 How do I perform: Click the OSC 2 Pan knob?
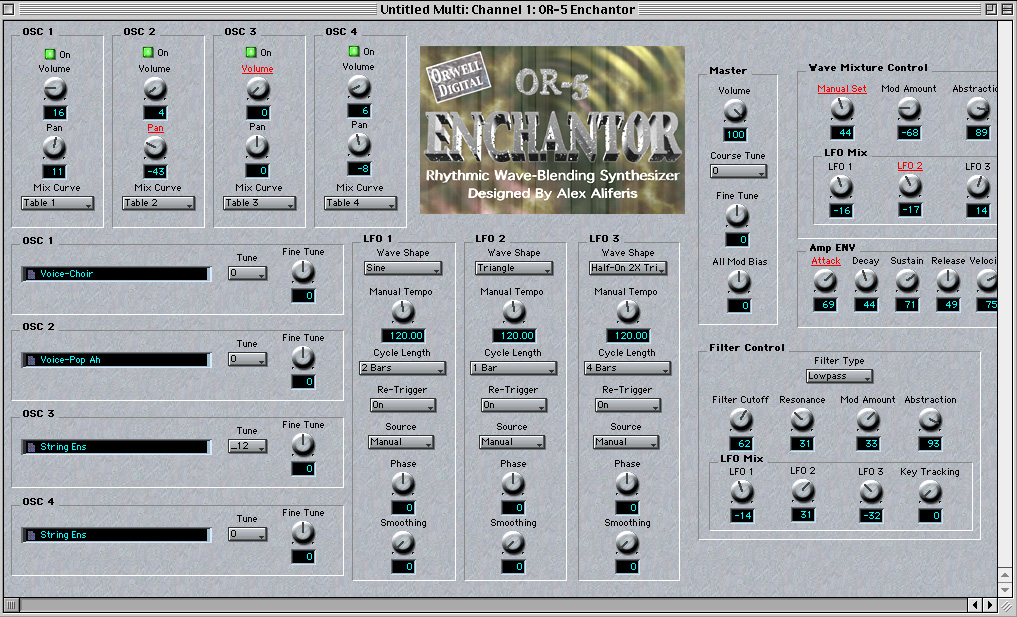[x=154, y=147]
